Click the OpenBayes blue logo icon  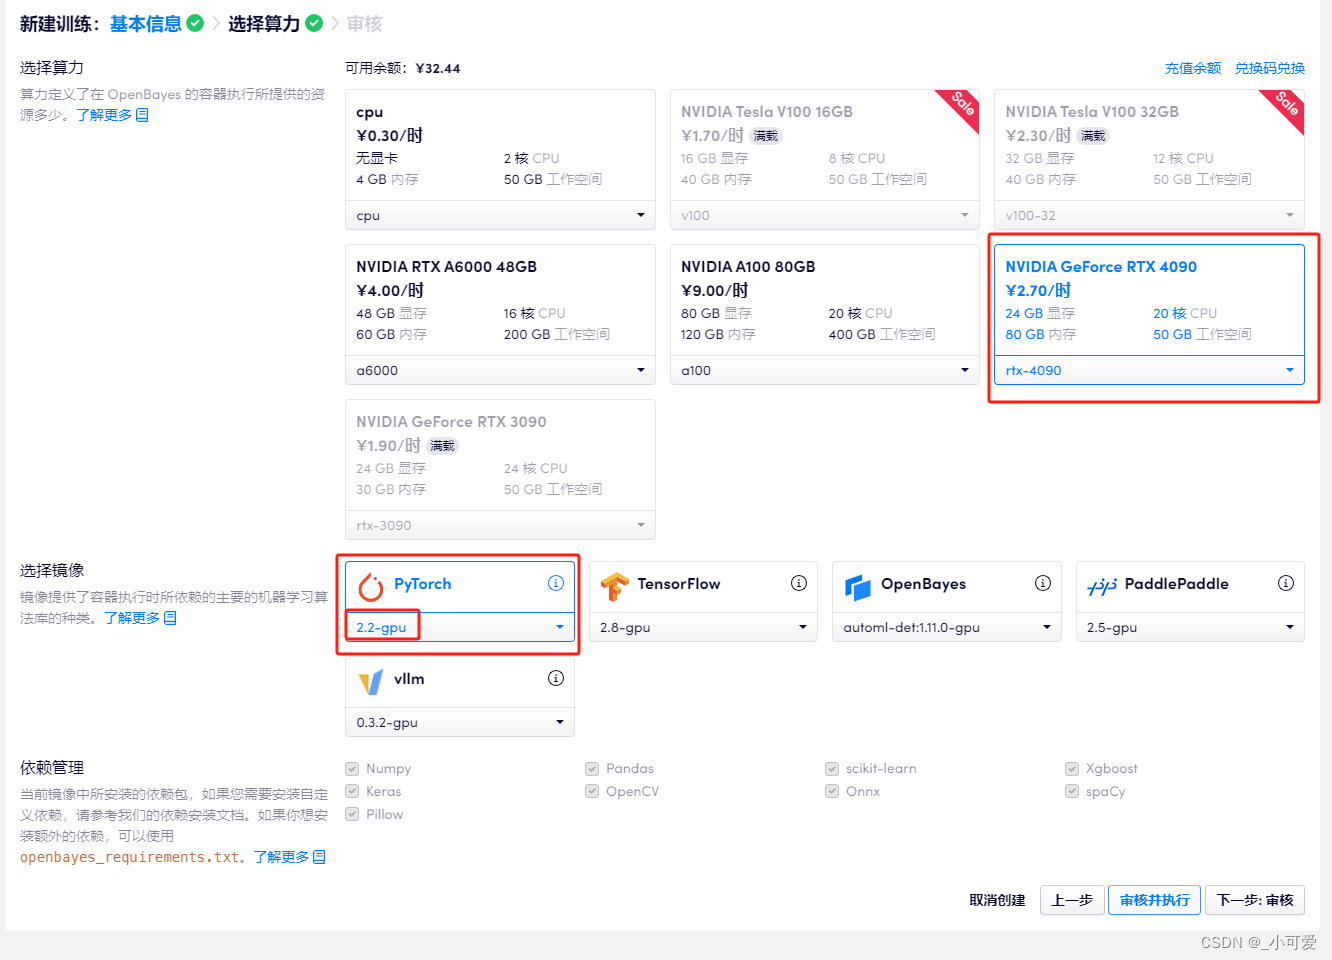858,587
